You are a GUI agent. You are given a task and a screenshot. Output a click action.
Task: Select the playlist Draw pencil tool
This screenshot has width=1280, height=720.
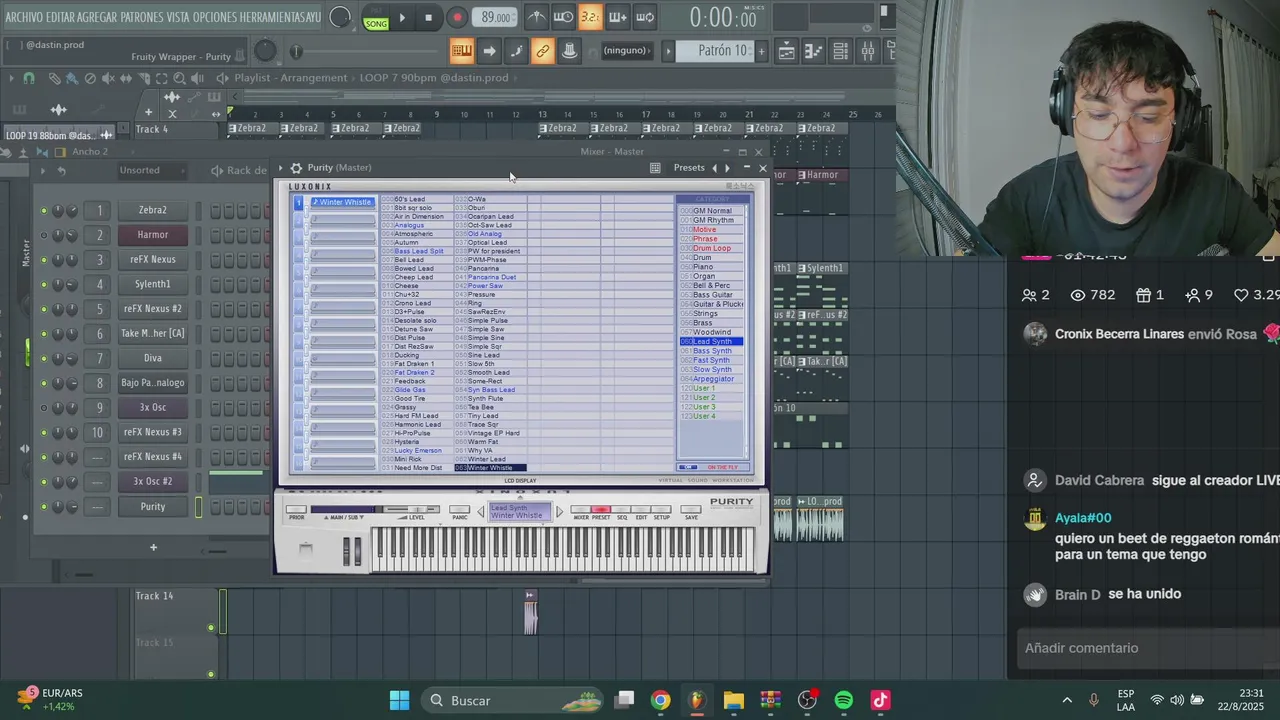[x=54, y=78]
